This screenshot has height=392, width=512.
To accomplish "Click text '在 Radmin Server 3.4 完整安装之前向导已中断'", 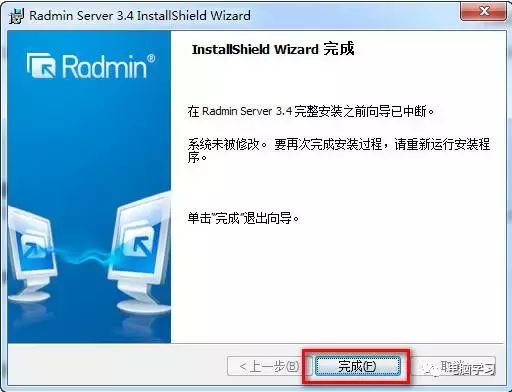I will tap(310, 111).
